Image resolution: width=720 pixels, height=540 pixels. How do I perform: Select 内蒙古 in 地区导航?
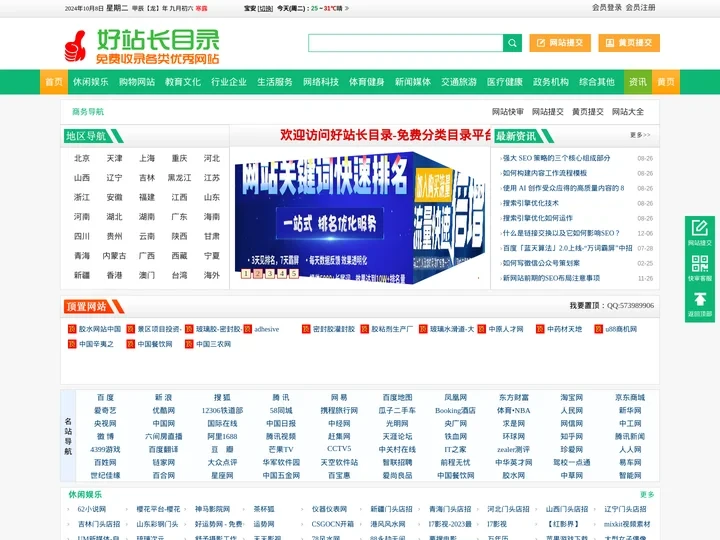pos(114,256)
